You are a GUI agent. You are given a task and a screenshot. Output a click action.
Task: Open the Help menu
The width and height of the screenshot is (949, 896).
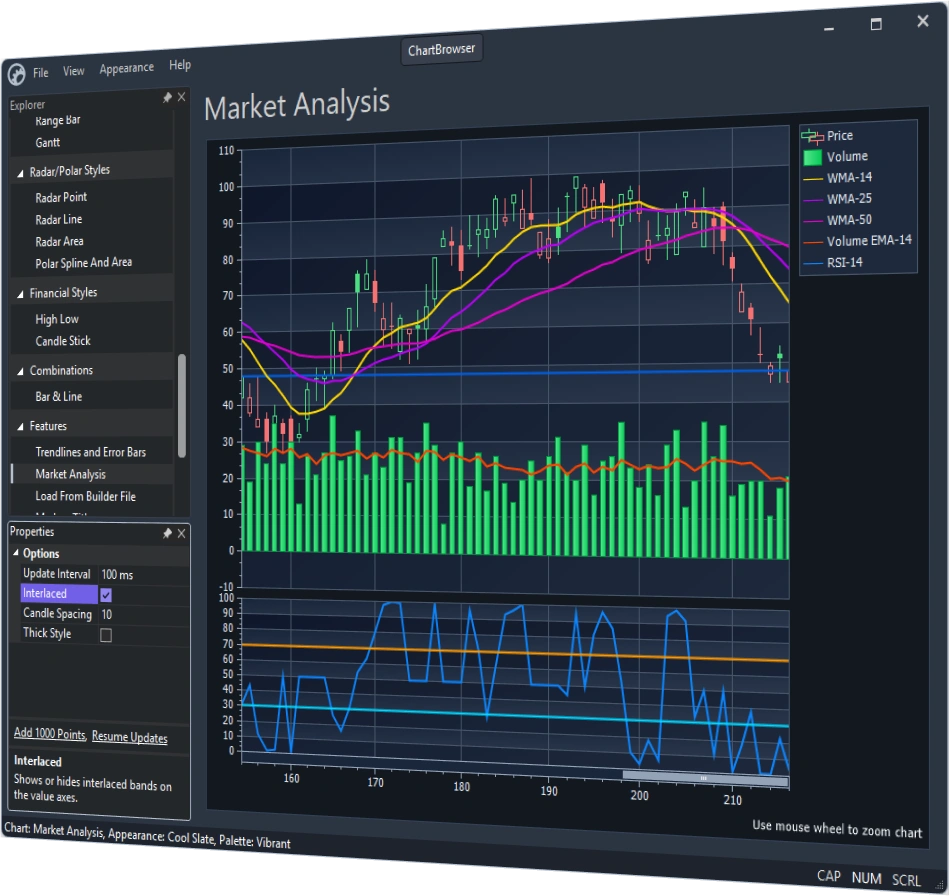180,65
